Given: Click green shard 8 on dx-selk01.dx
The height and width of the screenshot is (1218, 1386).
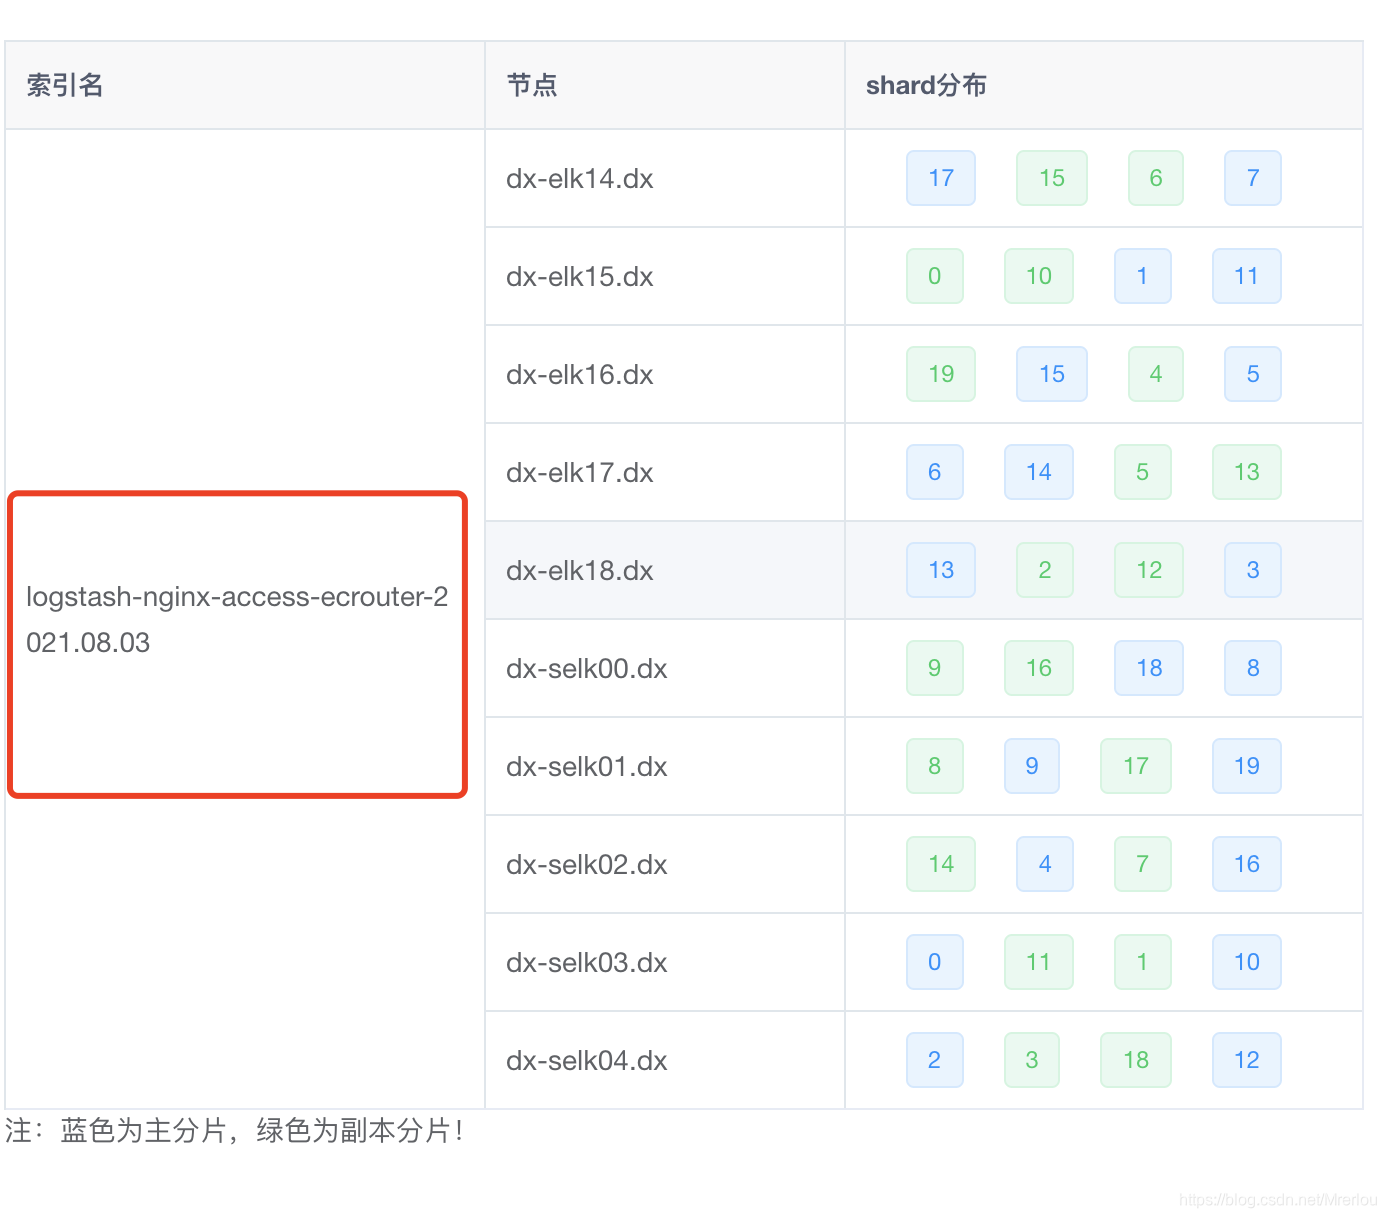Looking at the screenshot, I should (935, 766).
